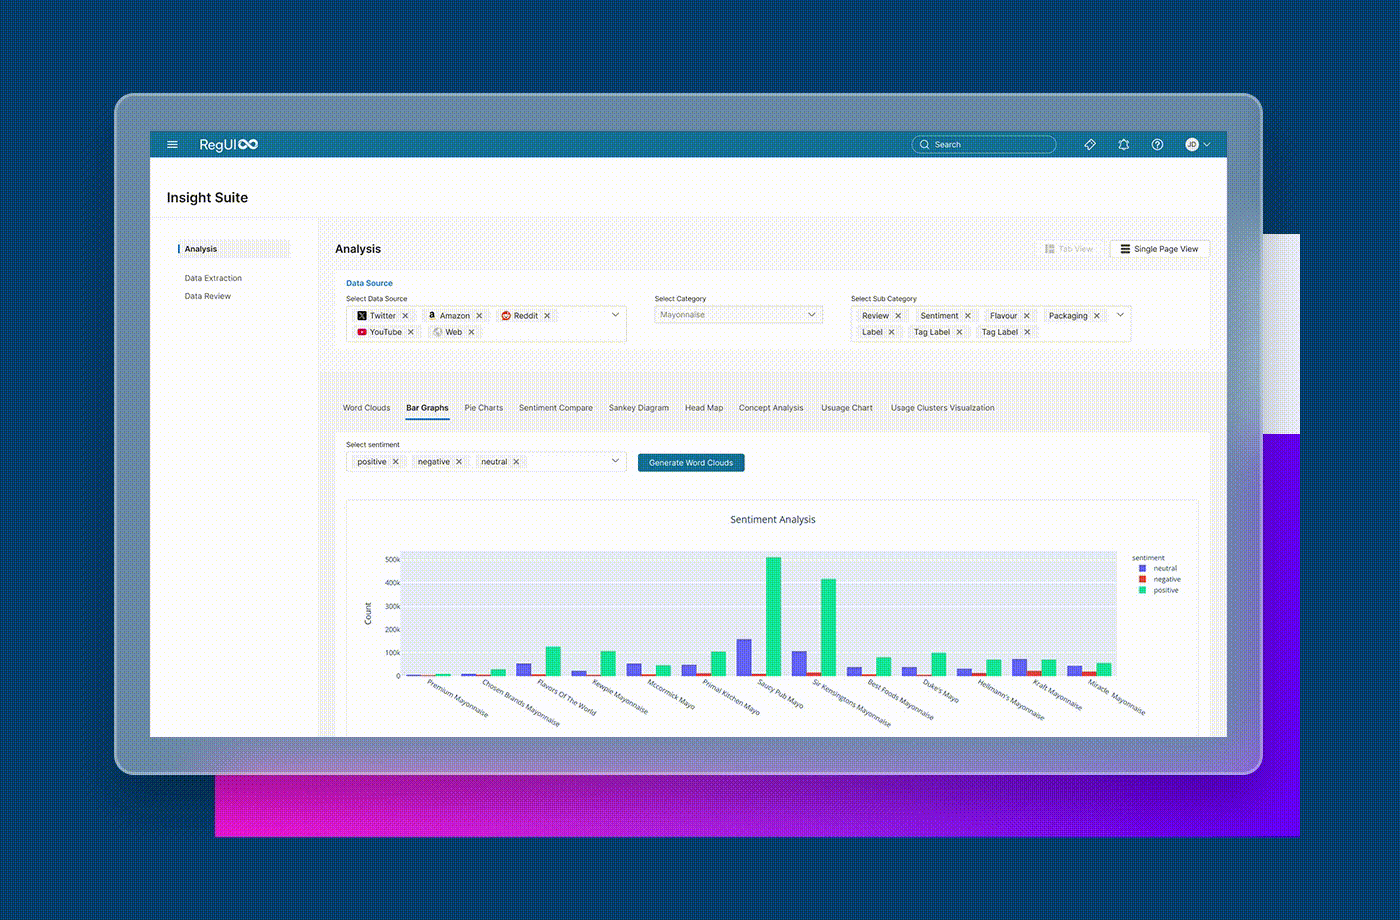Switch to Tab View layout

click(x=1069, y=249)
